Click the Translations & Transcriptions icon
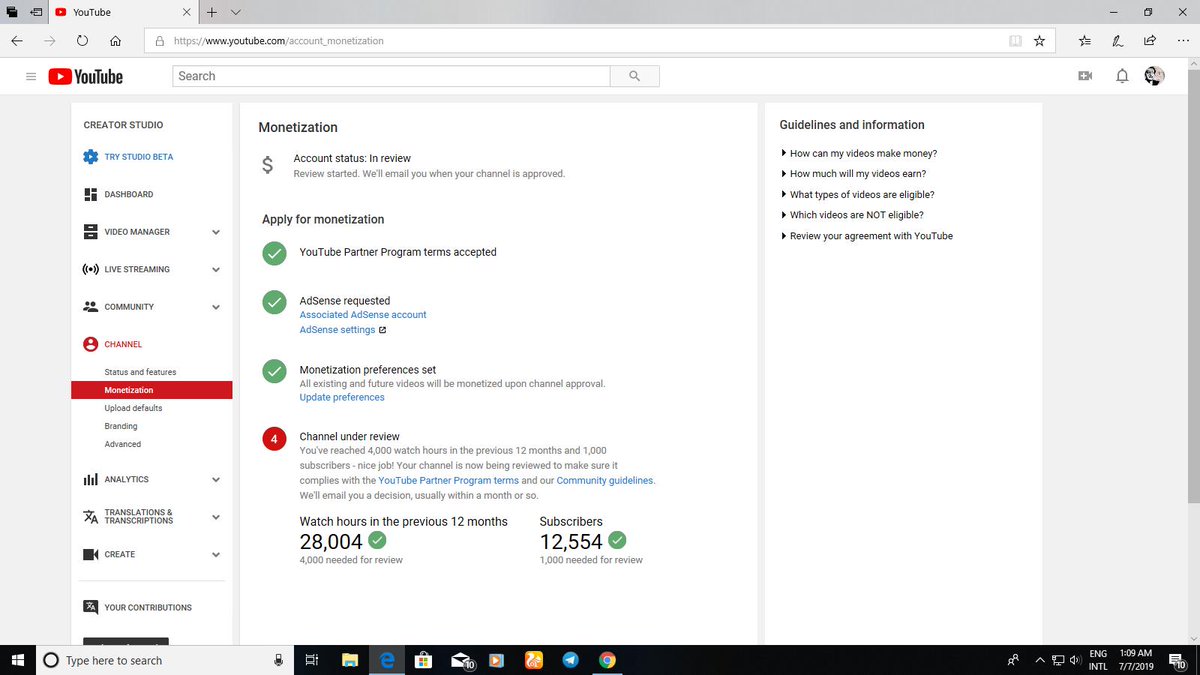Screen dimensions: 1200x675 (91, 517)
